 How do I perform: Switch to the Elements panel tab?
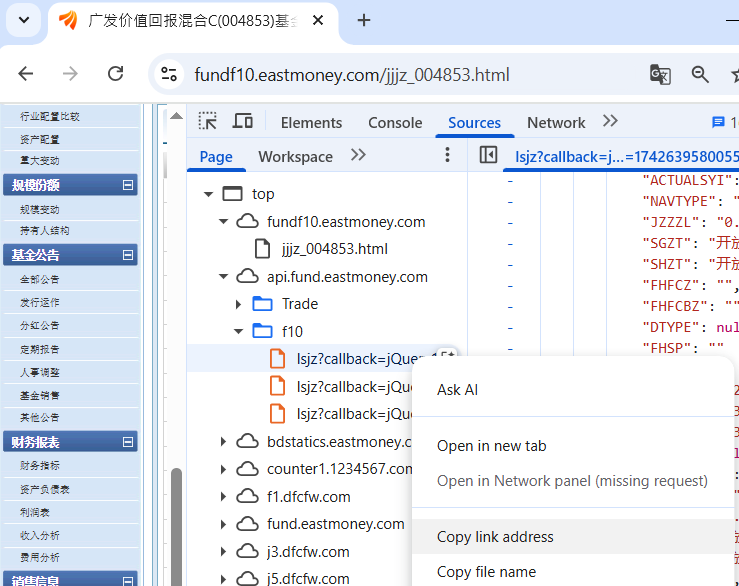[311, 123]
